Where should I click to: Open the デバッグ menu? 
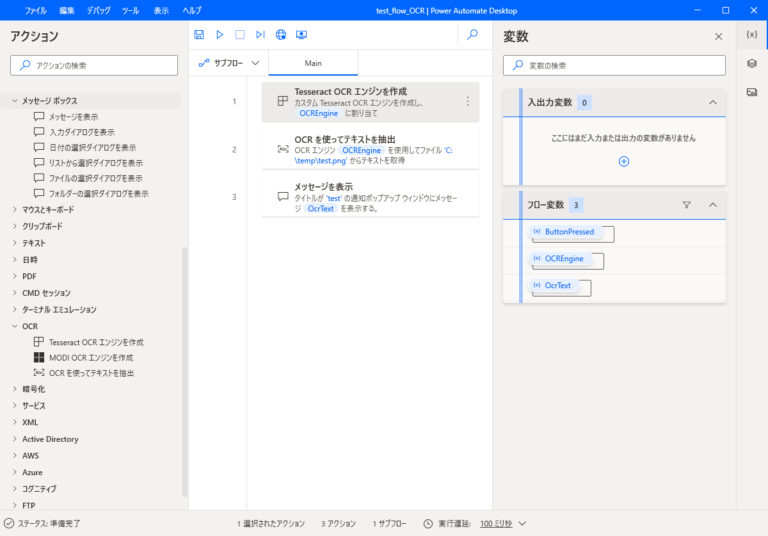[x=98, y=10]
